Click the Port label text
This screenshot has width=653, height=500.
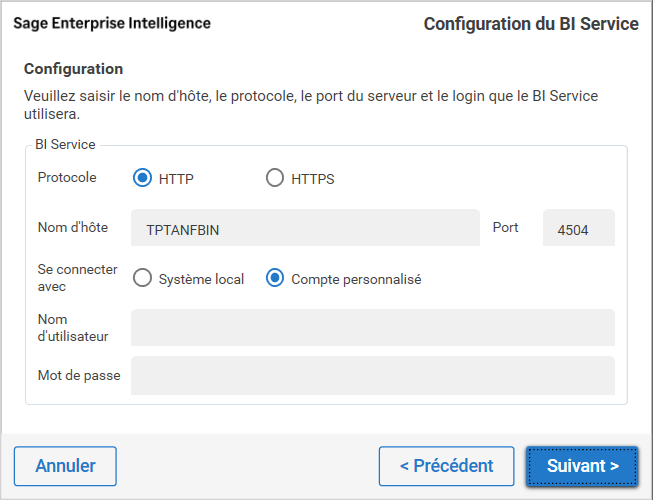click(506, 227)
